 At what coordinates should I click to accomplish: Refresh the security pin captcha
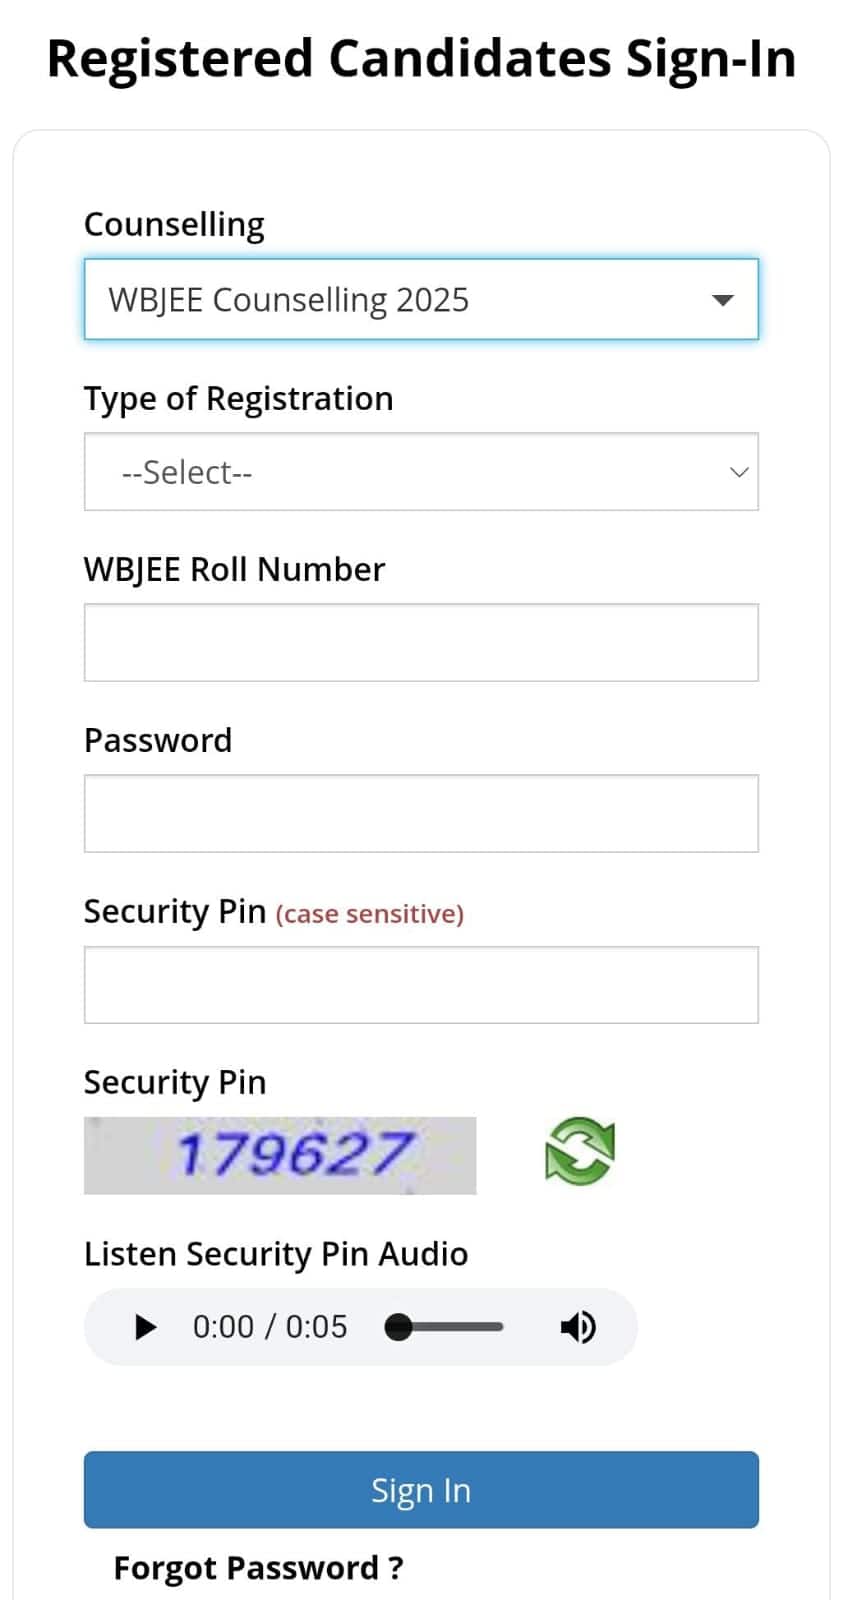click(579, 1152)
